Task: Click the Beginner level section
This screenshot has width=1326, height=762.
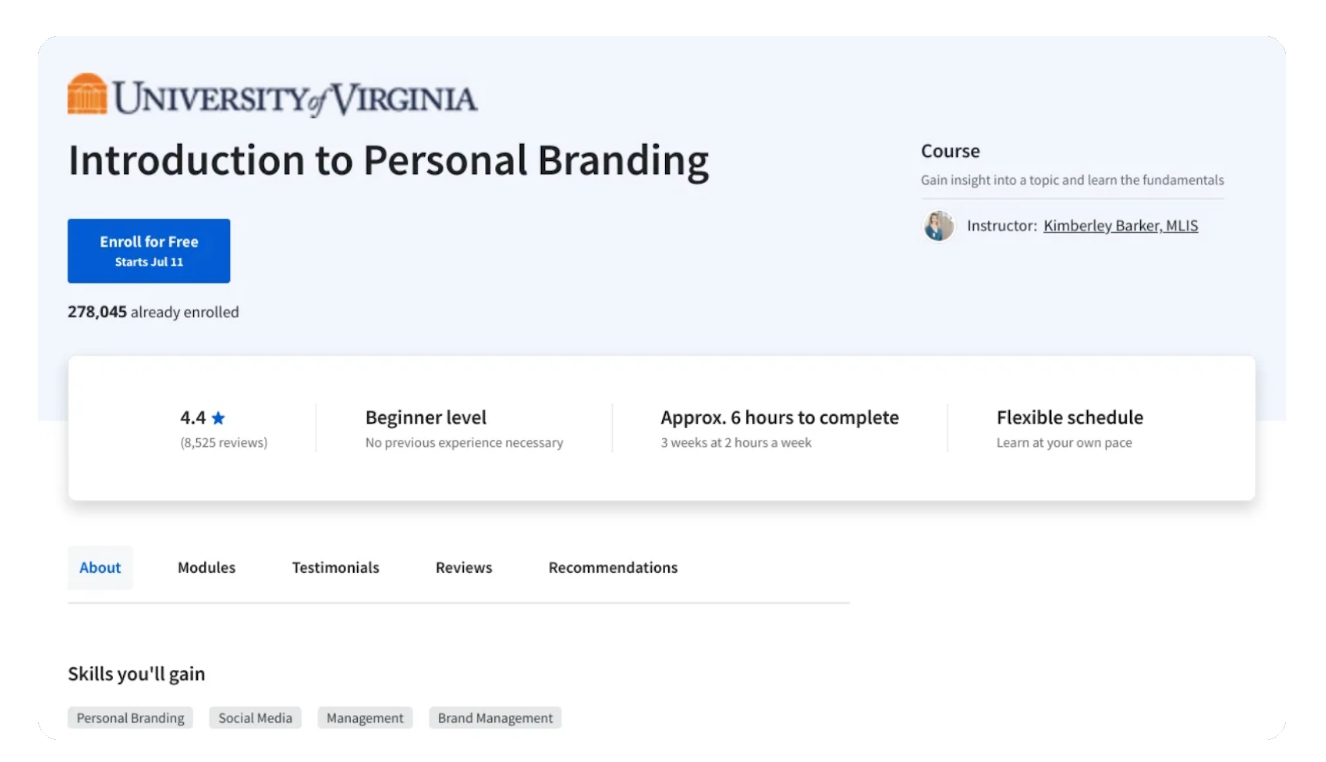Action: (425, 417)
